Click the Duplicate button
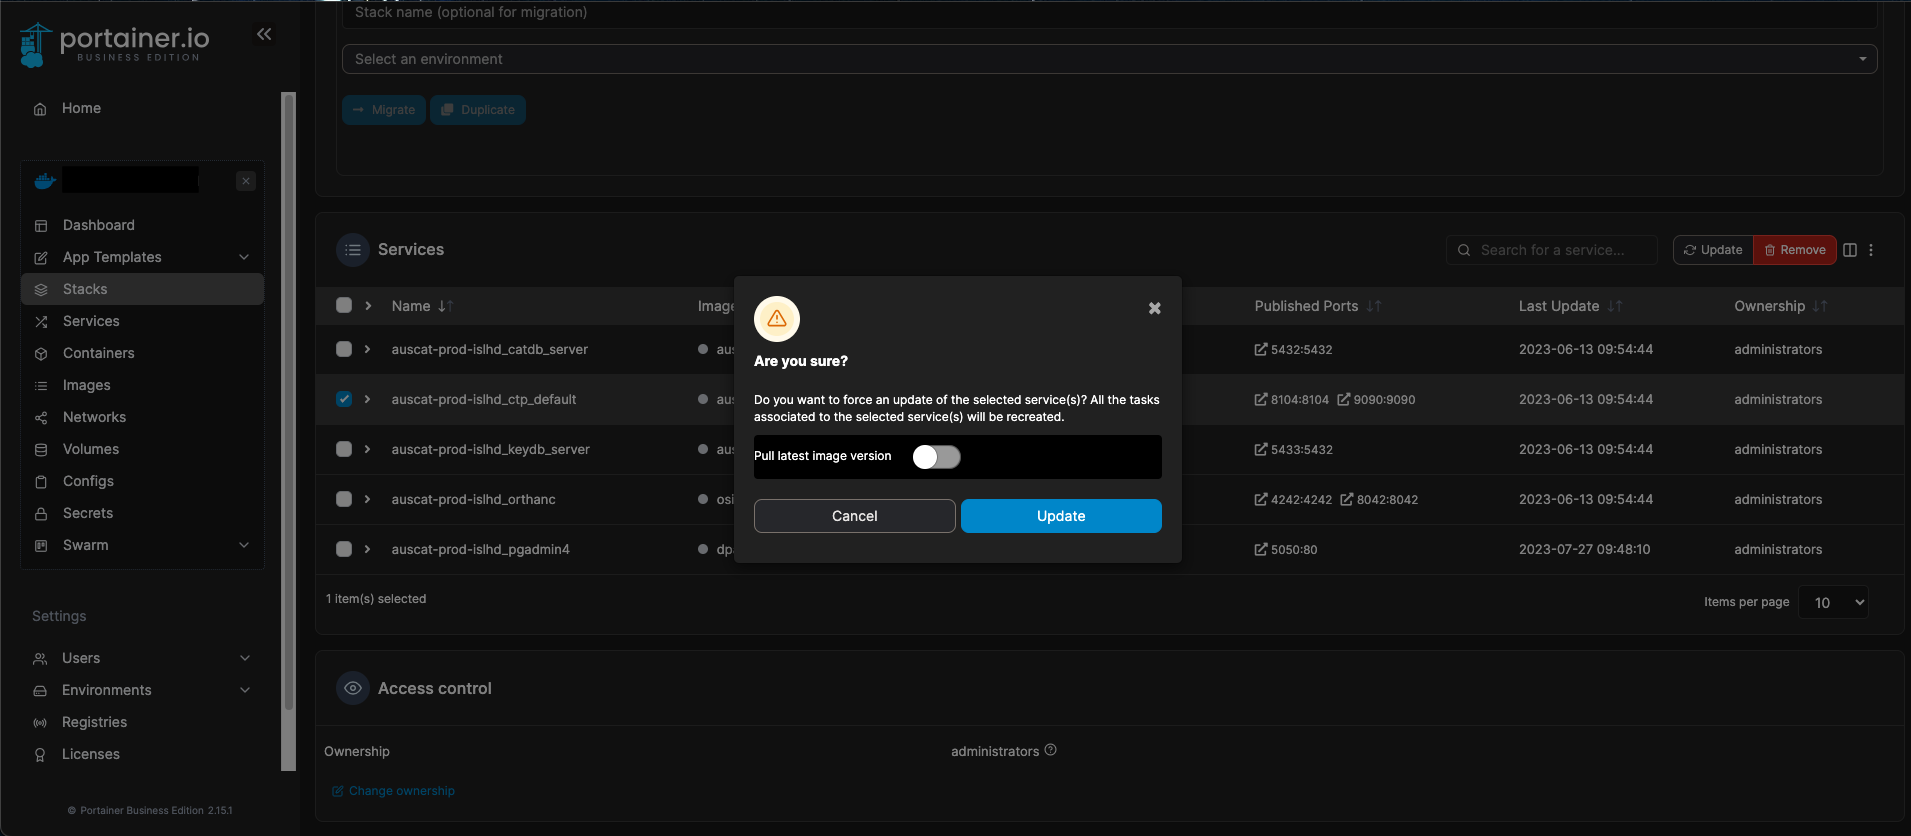The height and width of the screenshot is (836, 1911). 478,110
